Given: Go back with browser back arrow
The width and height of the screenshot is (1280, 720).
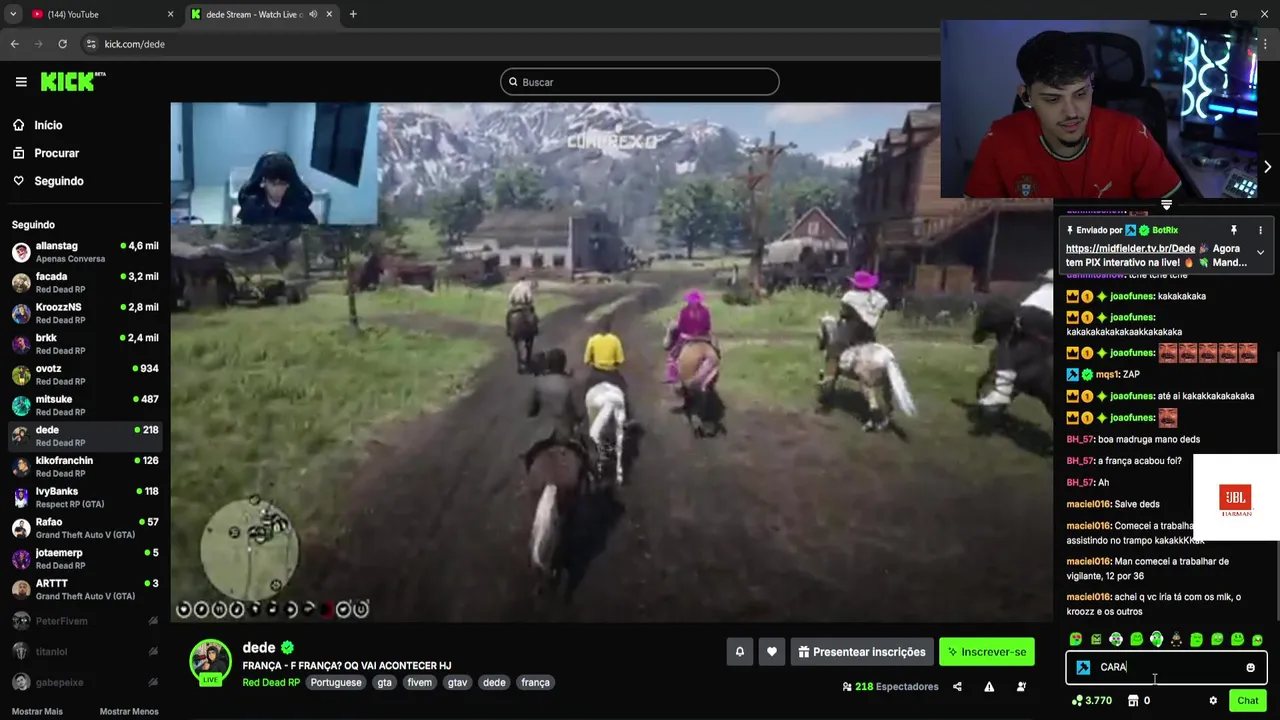Looking at the screenshot, I should 14,44.
